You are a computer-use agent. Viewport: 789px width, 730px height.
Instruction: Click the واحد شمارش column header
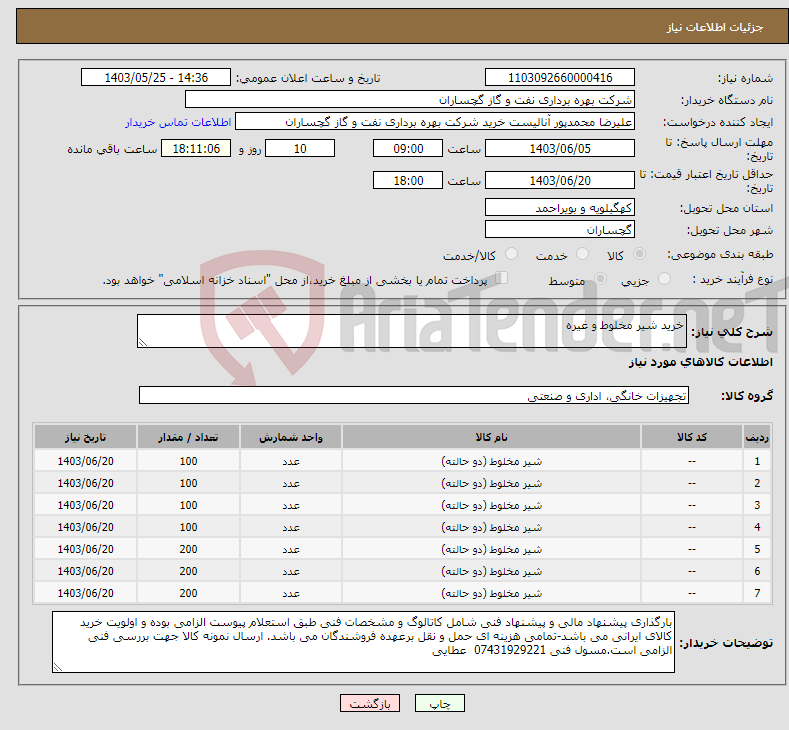(x=291, y=437)
